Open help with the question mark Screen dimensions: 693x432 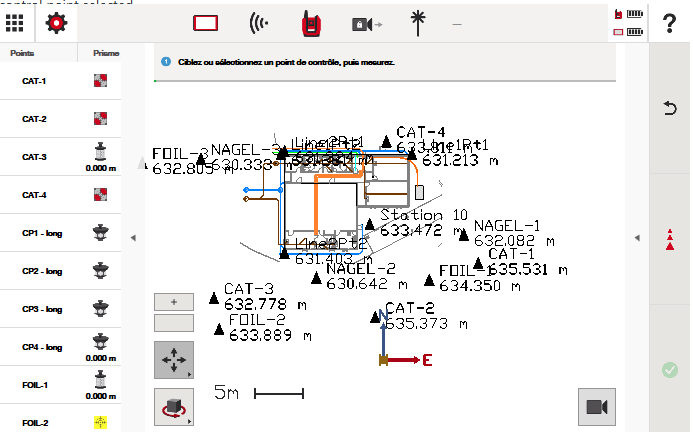pos(670,24)
